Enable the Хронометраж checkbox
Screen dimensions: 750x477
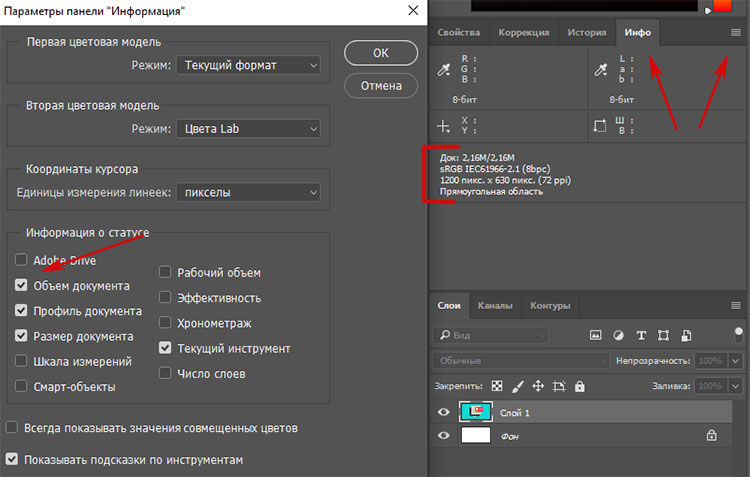(x=165, y=323)
